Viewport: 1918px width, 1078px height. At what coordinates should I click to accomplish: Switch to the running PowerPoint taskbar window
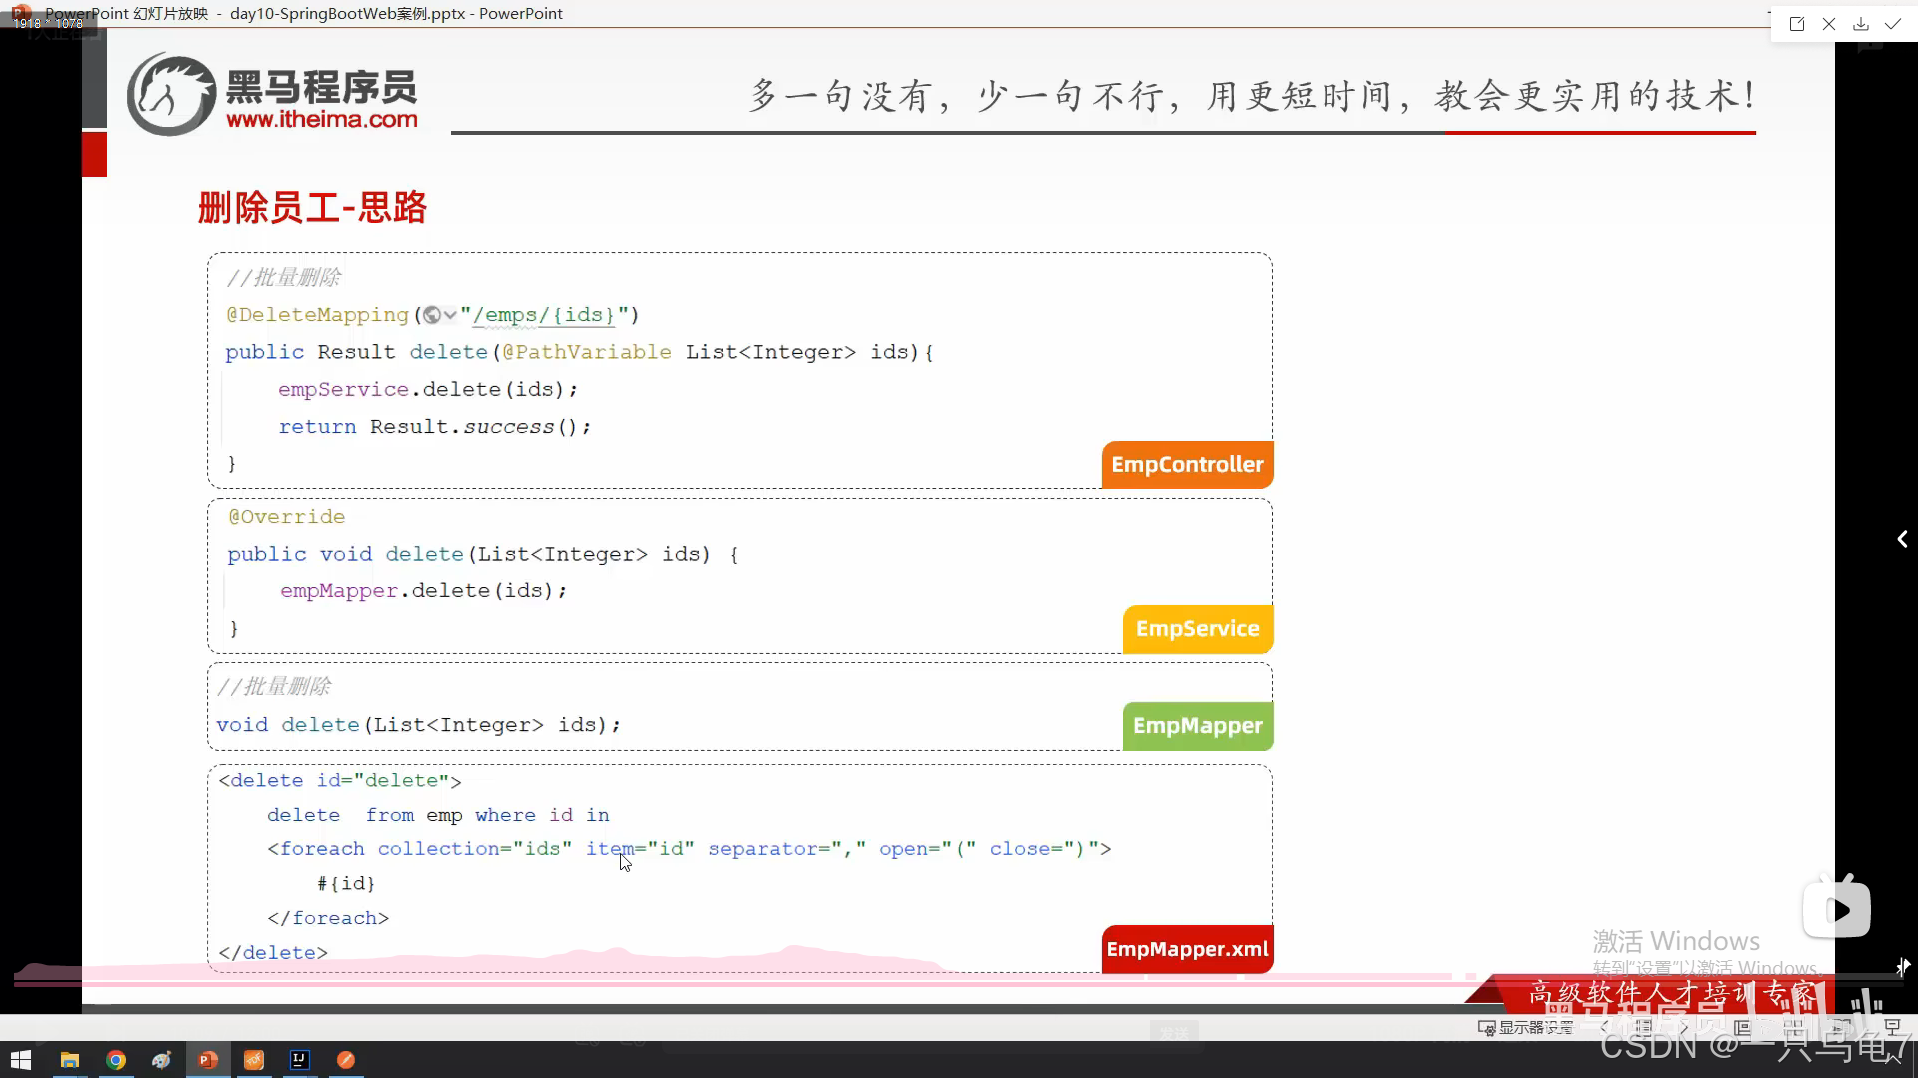pos(207,1060)
